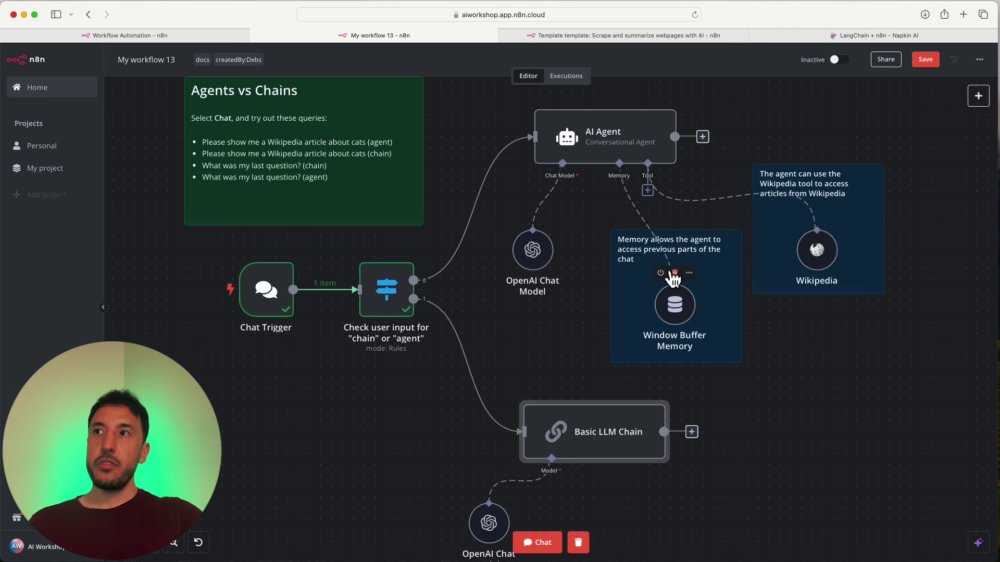
Task: Click the createdBy:Debs tag
Action: tap(239, 59)
